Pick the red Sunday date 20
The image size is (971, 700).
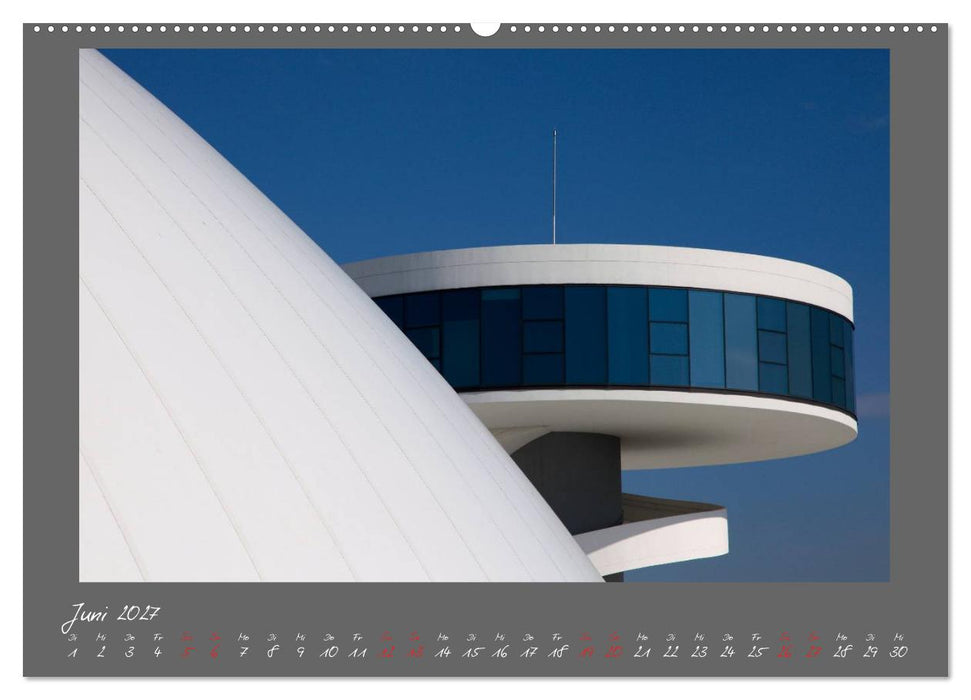click(x=614, y=652)
